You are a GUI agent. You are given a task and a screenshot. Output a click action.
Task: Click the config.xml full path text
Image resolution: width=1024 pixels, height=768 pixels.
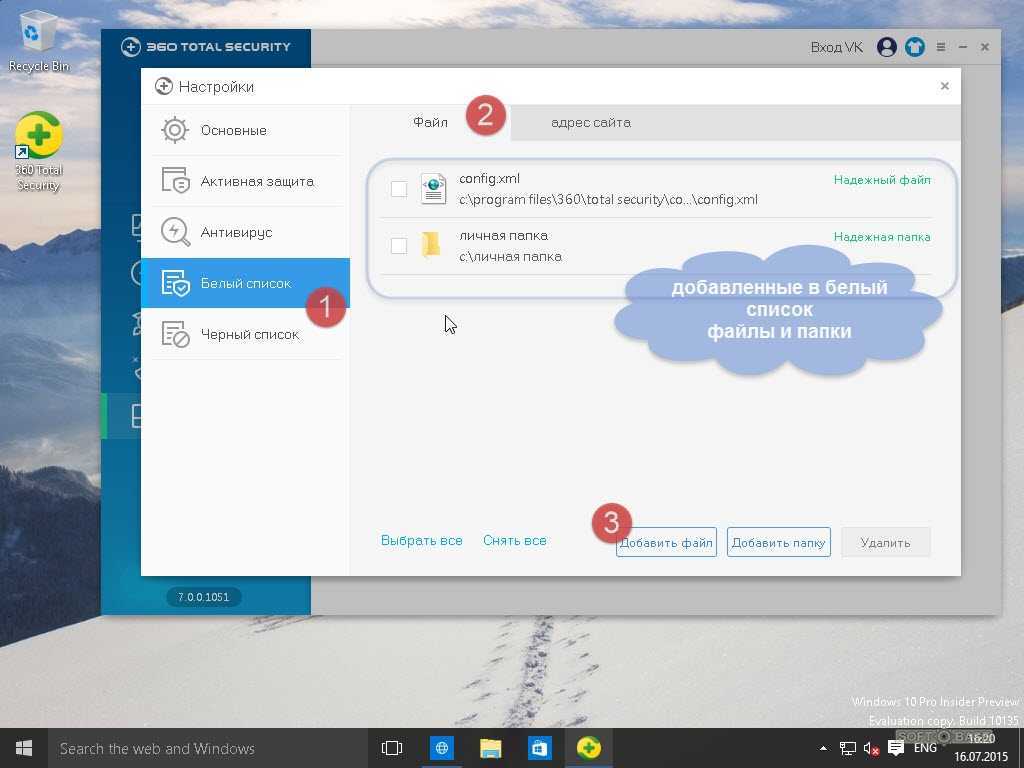[x=608, y=200]
